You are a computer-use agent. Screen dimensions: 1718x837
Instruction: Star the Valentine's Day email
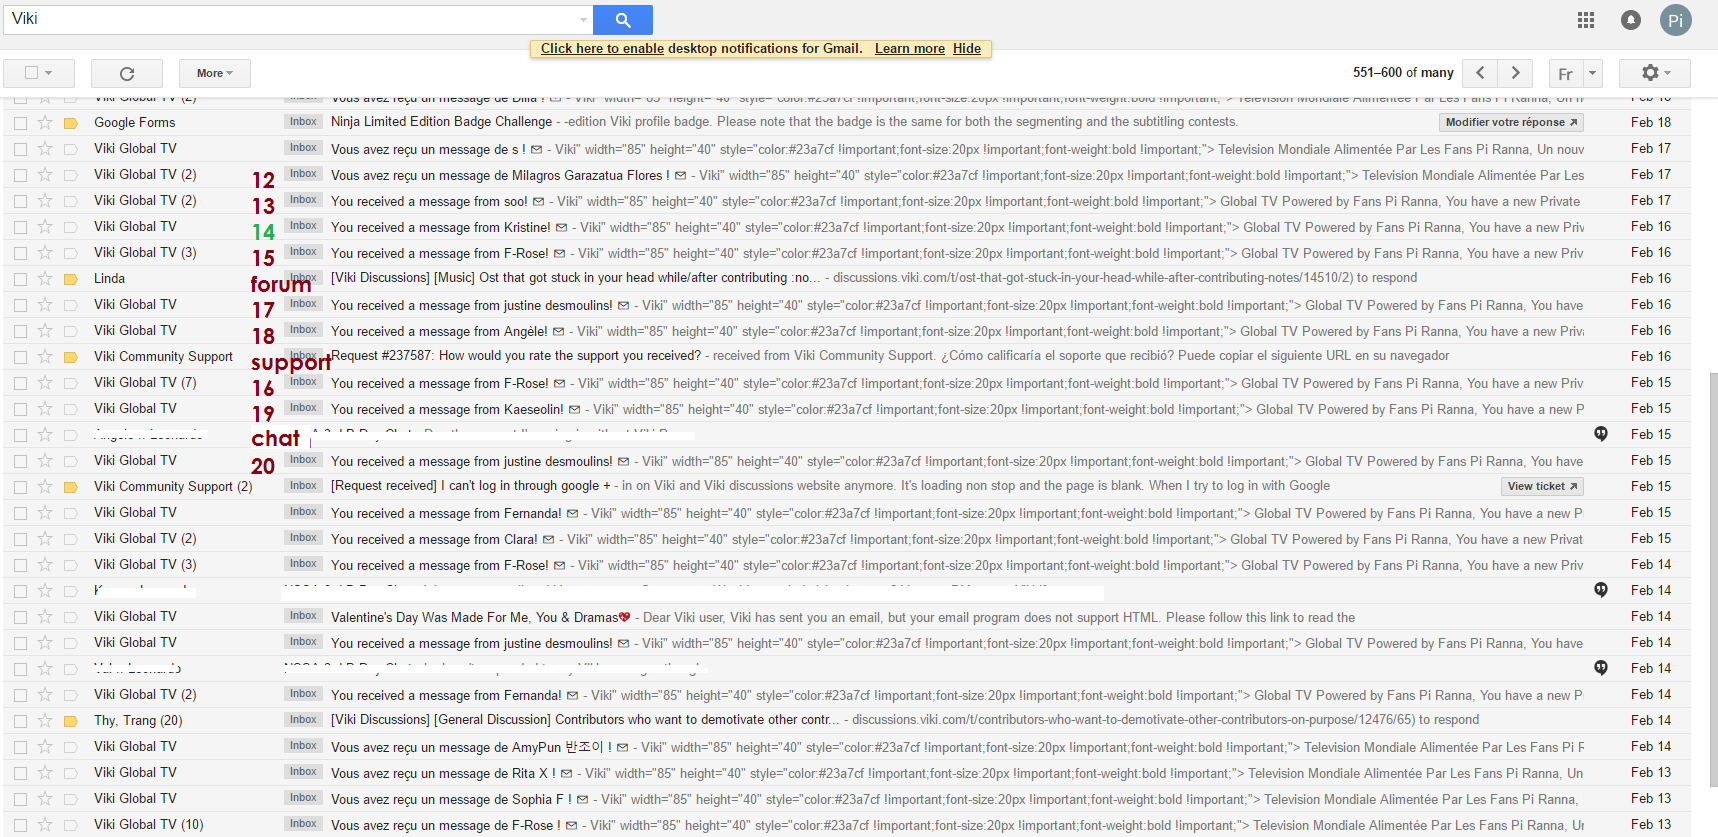[45, 616]
